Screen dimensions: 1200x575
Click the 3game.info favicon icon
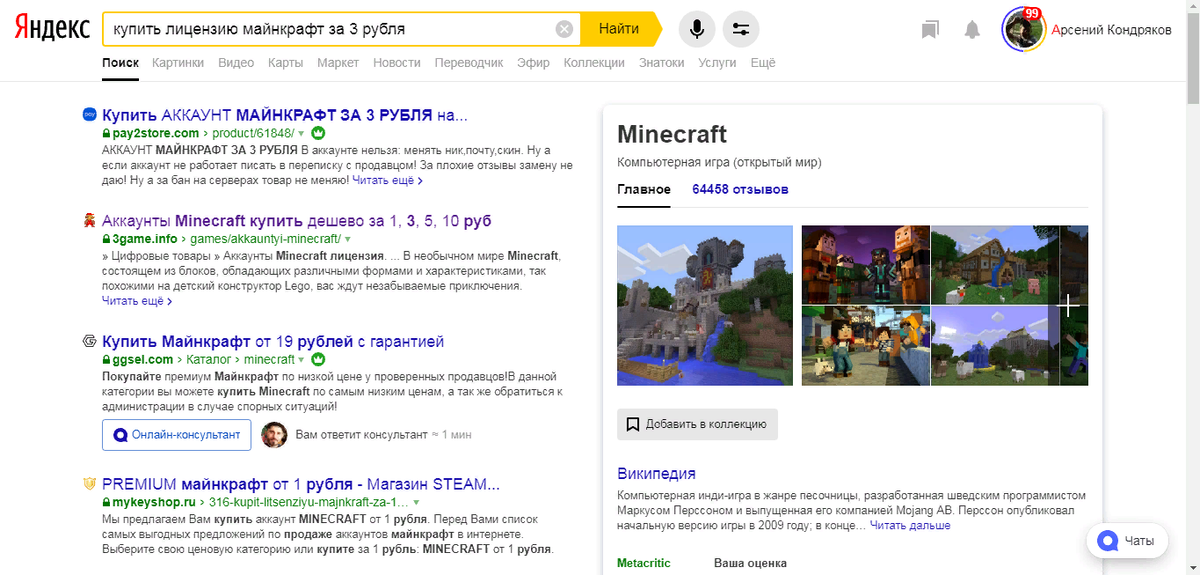pos(89,220)
